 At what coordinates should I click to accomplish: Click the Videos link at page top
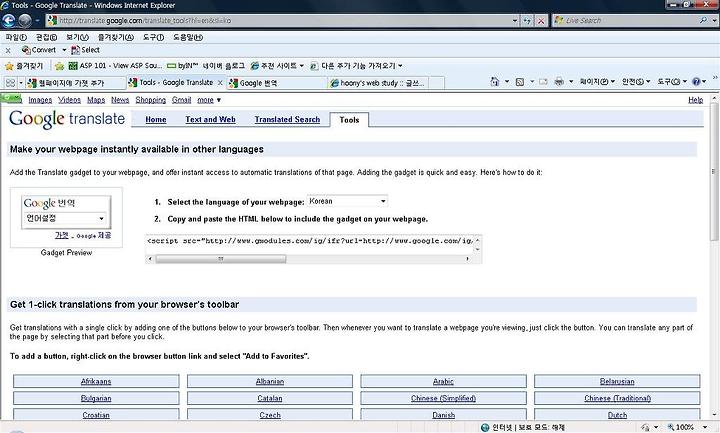[x=69, y=100]
